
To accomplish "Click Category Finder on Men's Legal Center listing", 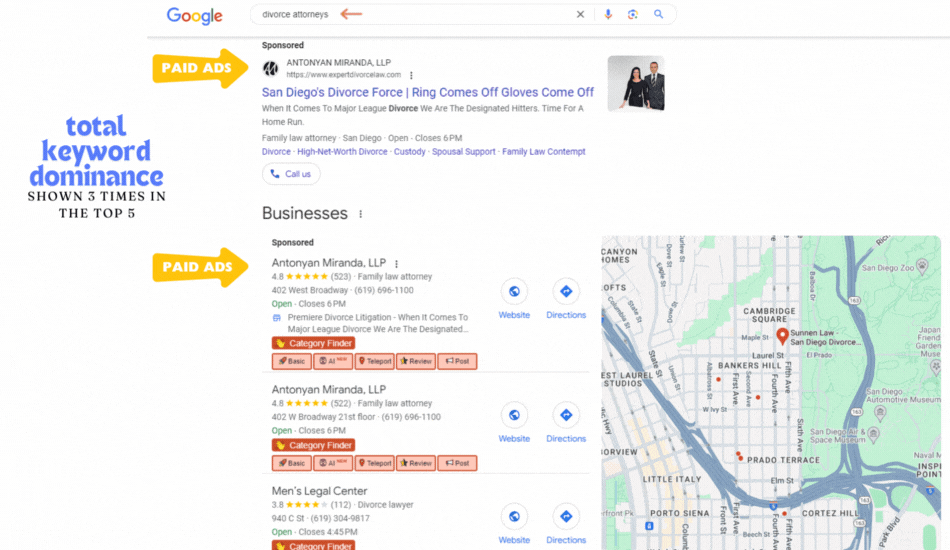I will [313, 545].
